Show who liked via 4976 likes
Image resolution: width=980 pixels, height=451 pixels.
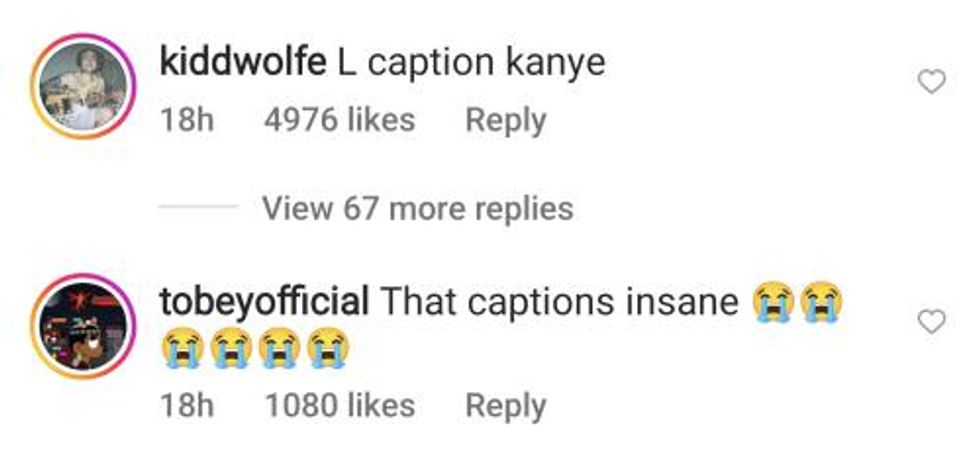coord(339,121)
